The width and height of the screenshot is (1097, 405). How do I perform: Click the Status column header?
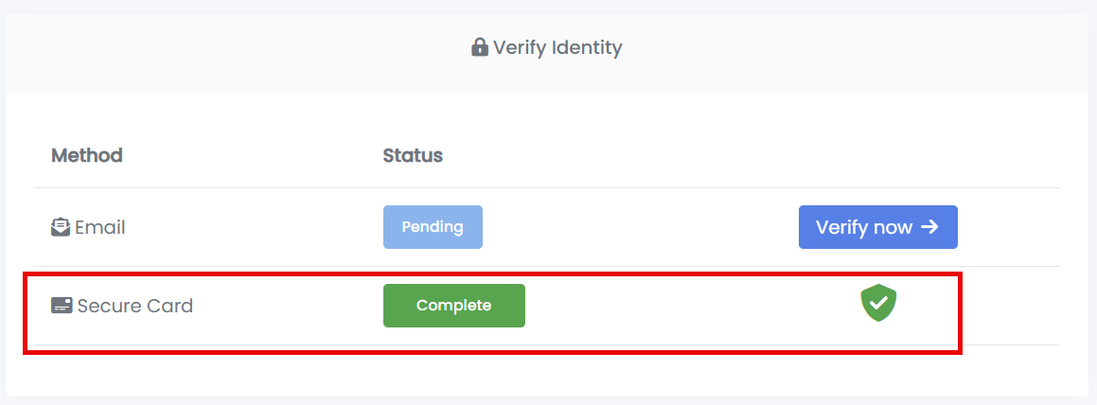413,155
